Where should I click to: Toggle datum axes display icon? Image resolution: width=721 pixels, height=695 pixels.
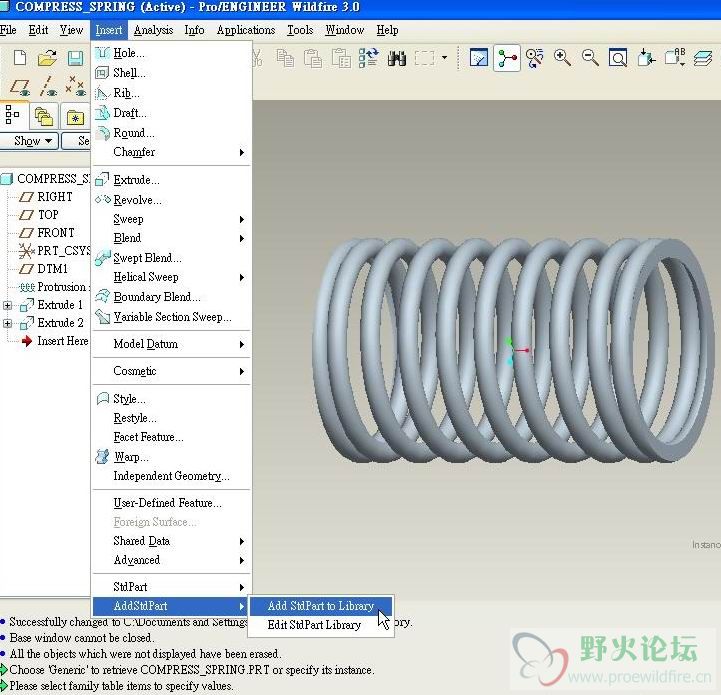tap(47, 87)
